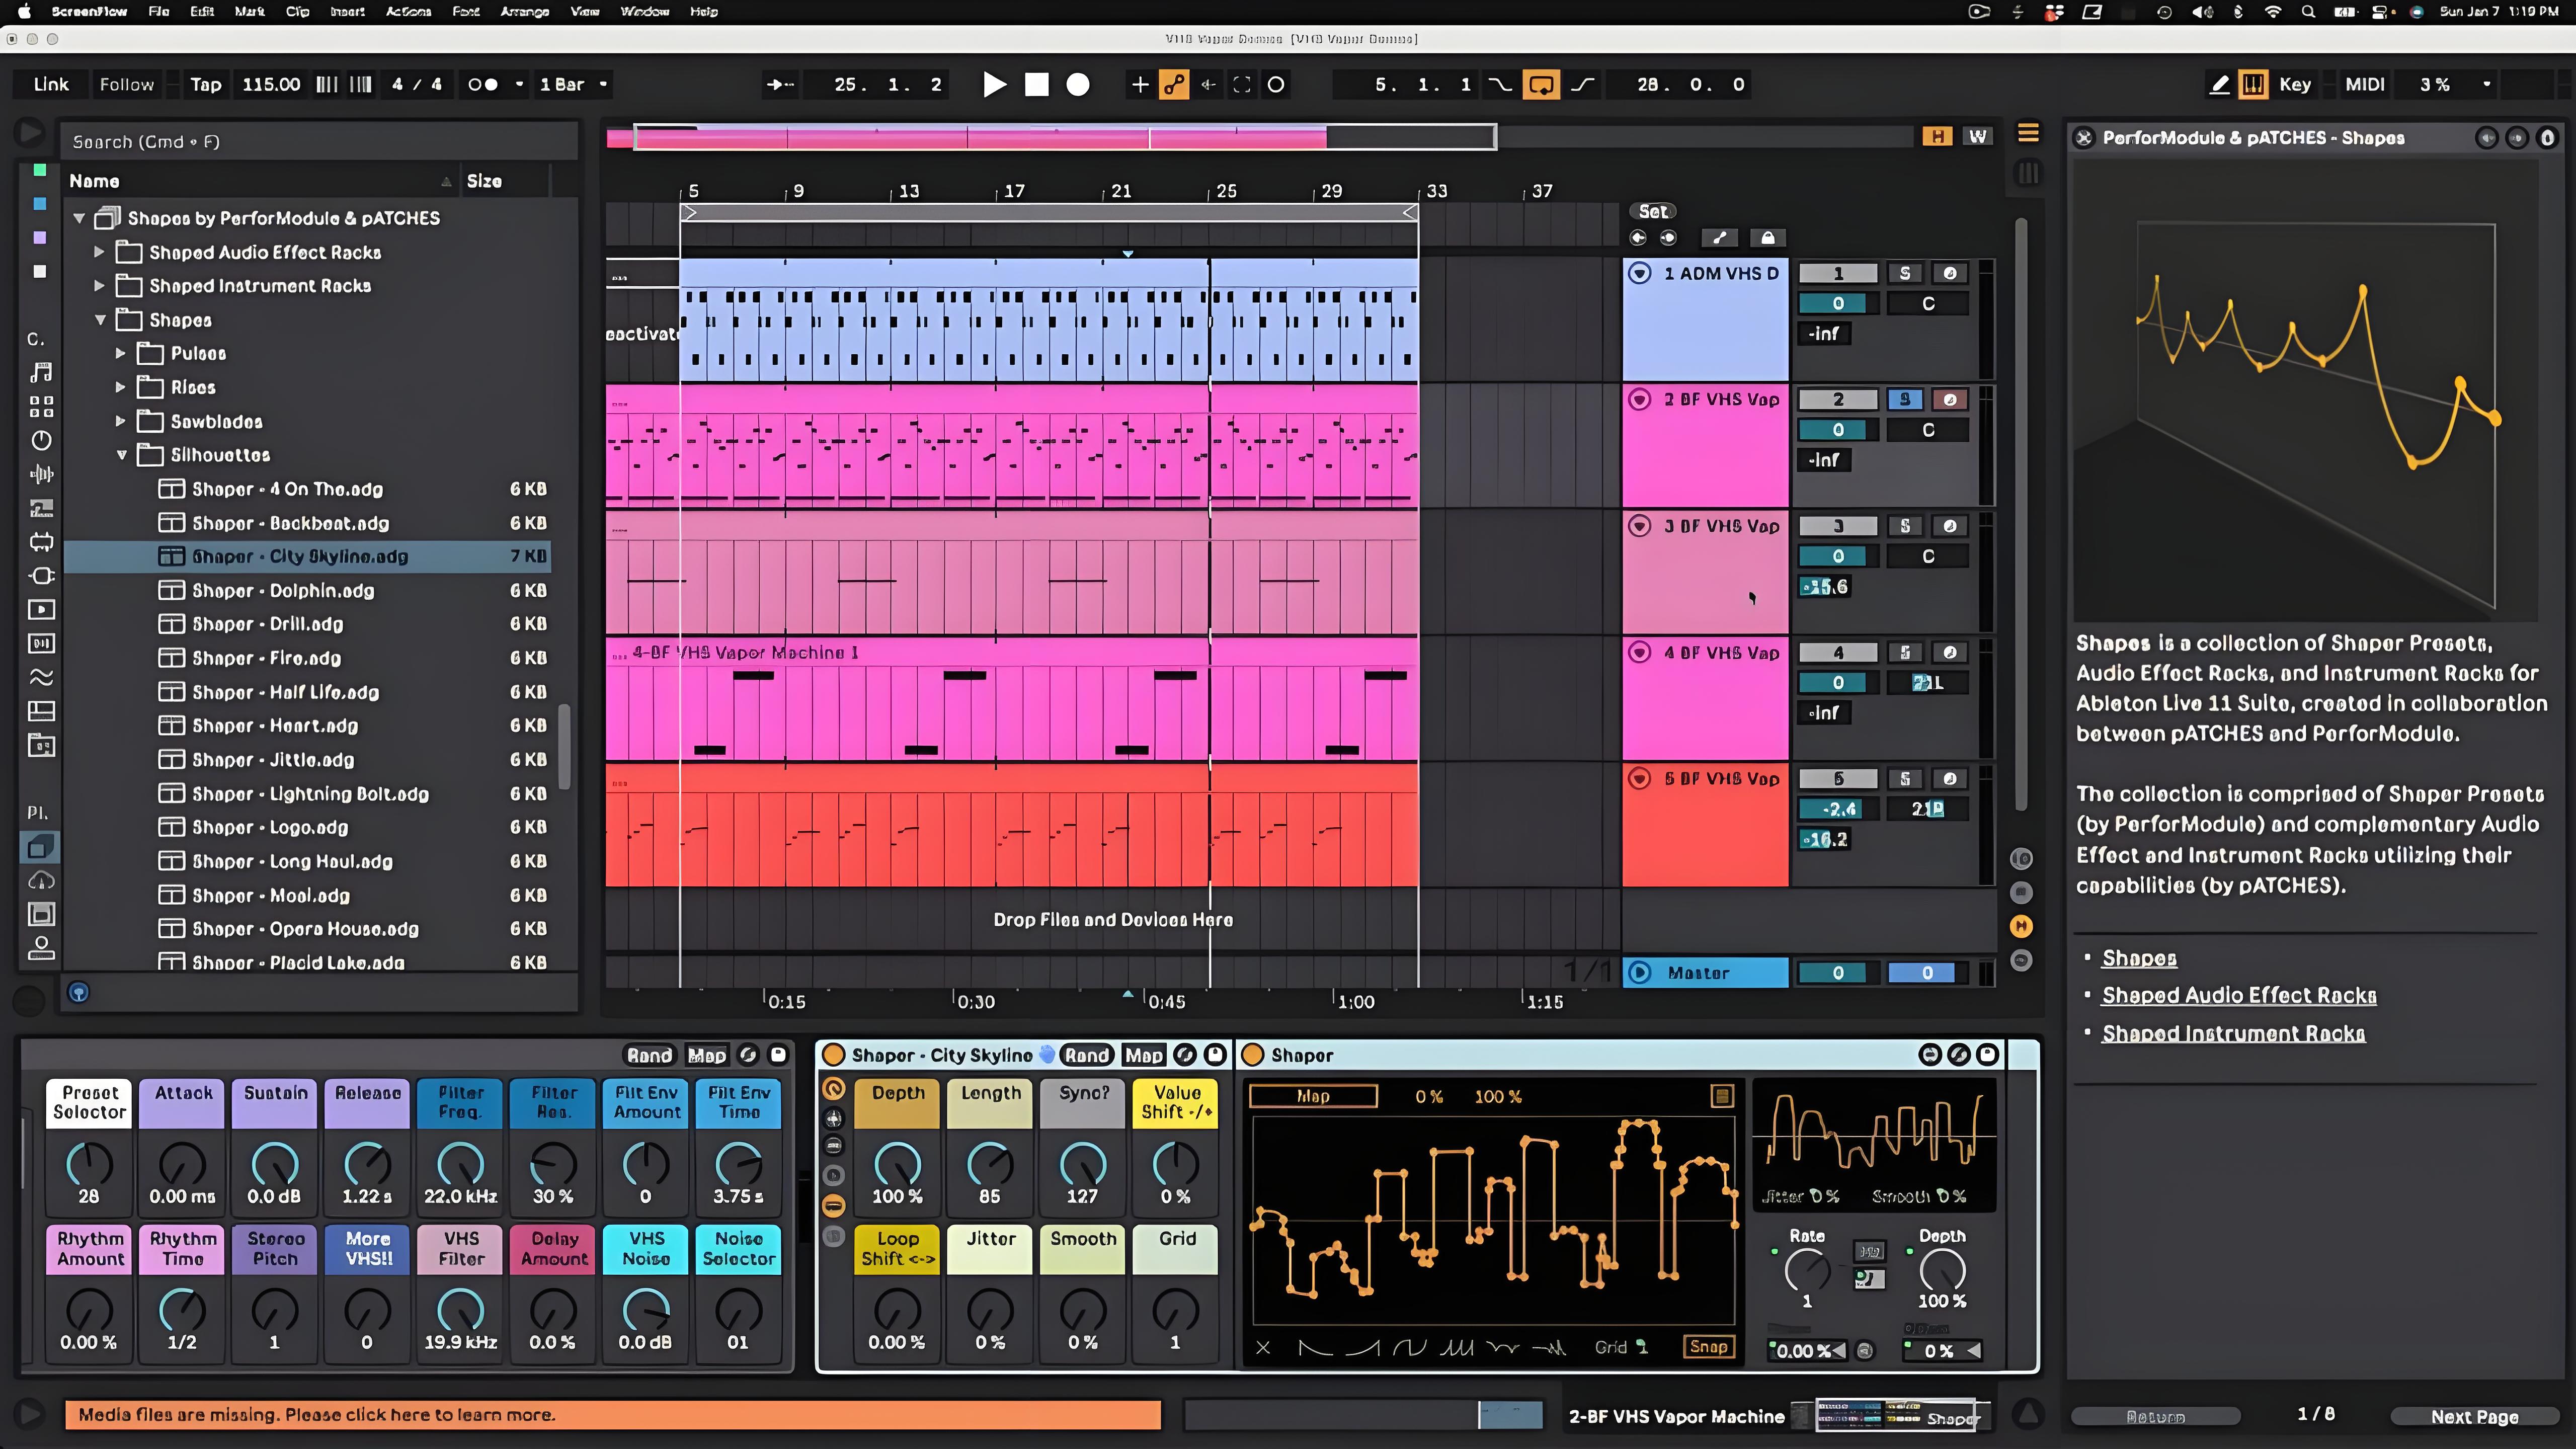The height and width of the screenshot is (1449, 2576).
Task: Toggle the Follow button
Action: (x=127, y=85)
